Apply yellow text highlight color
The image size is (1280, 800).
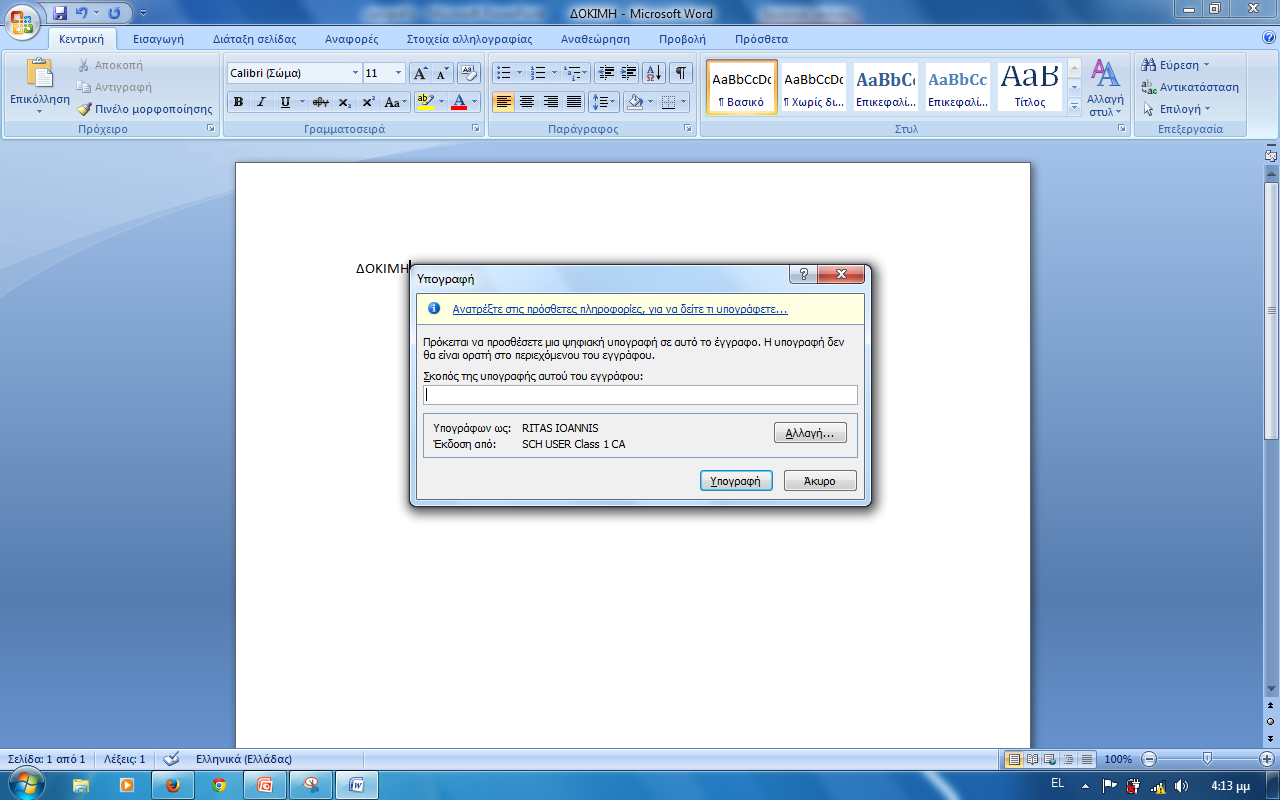[x=425, y=102]
